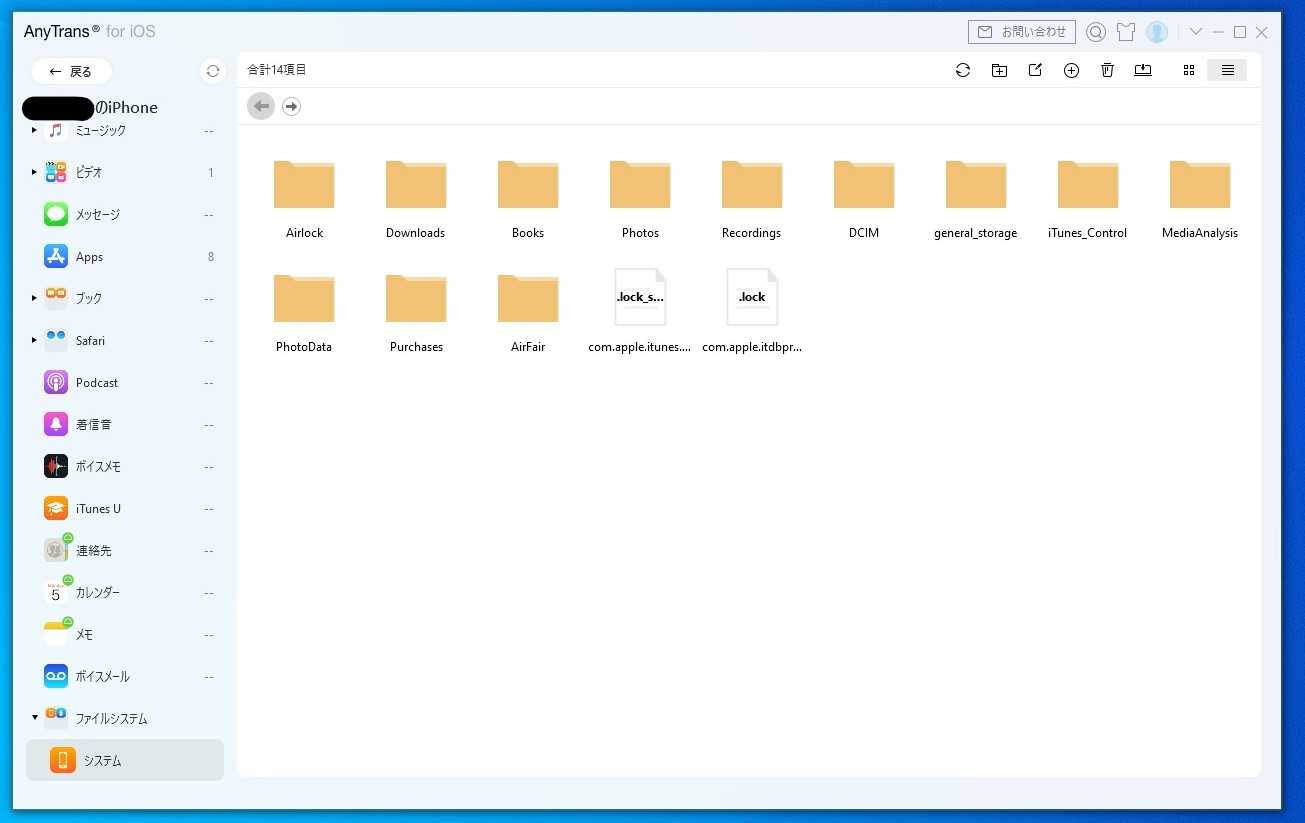Click the Safari sidebar item icon
This screenshot has height=823, width=1305.
pos(56,340)
